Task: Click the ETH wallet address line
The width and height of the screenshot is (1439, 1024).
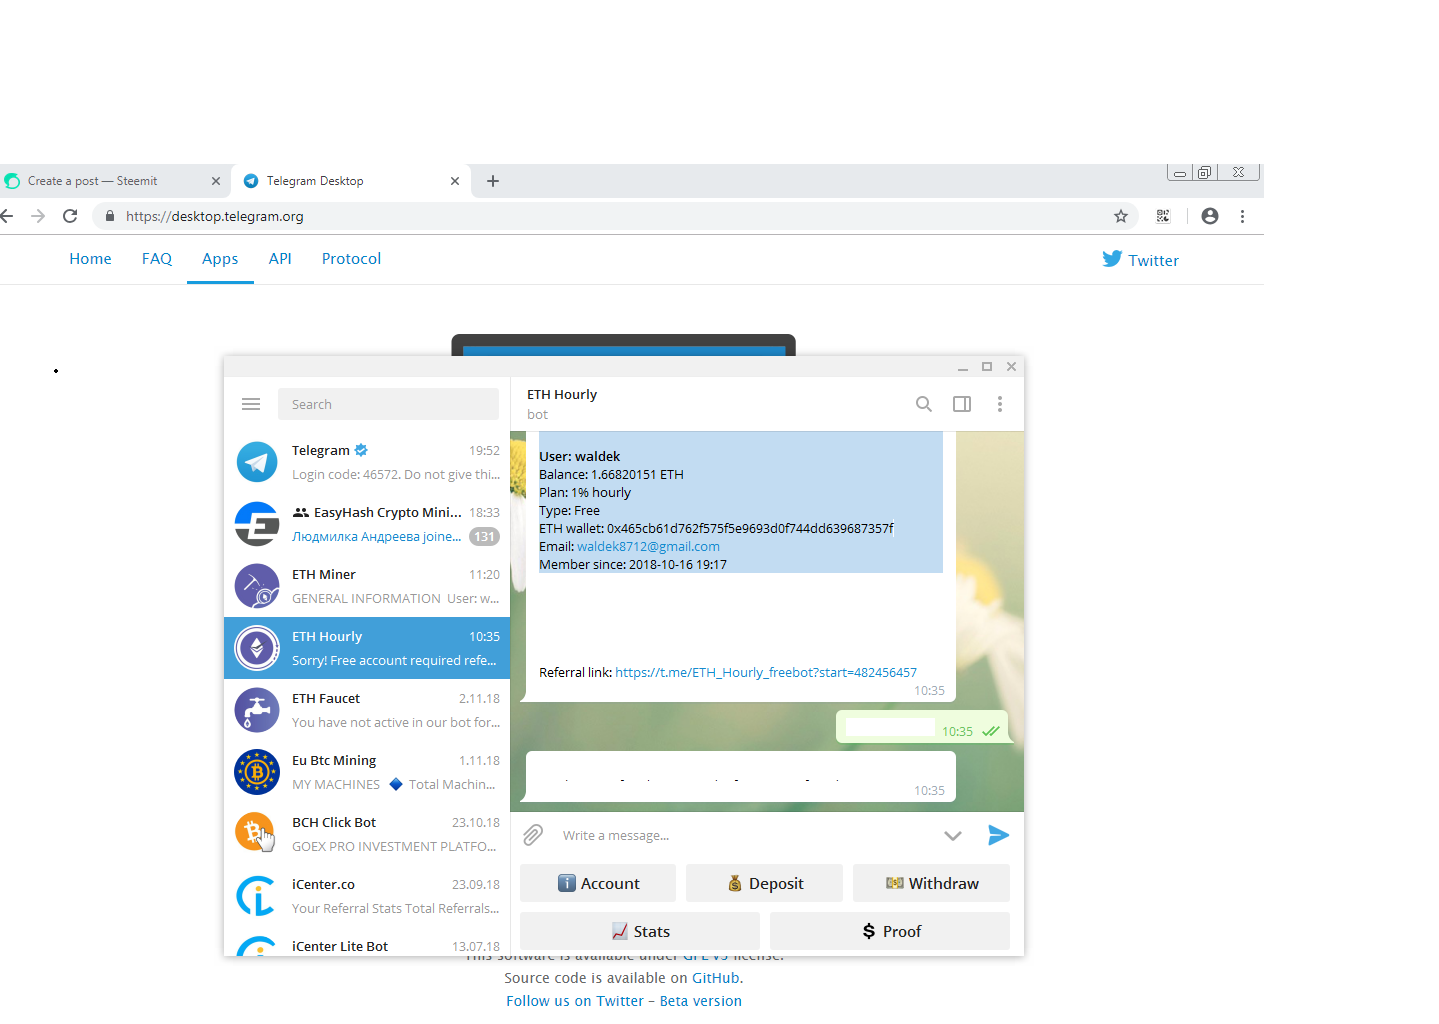Action: click(x=716, y=529)
